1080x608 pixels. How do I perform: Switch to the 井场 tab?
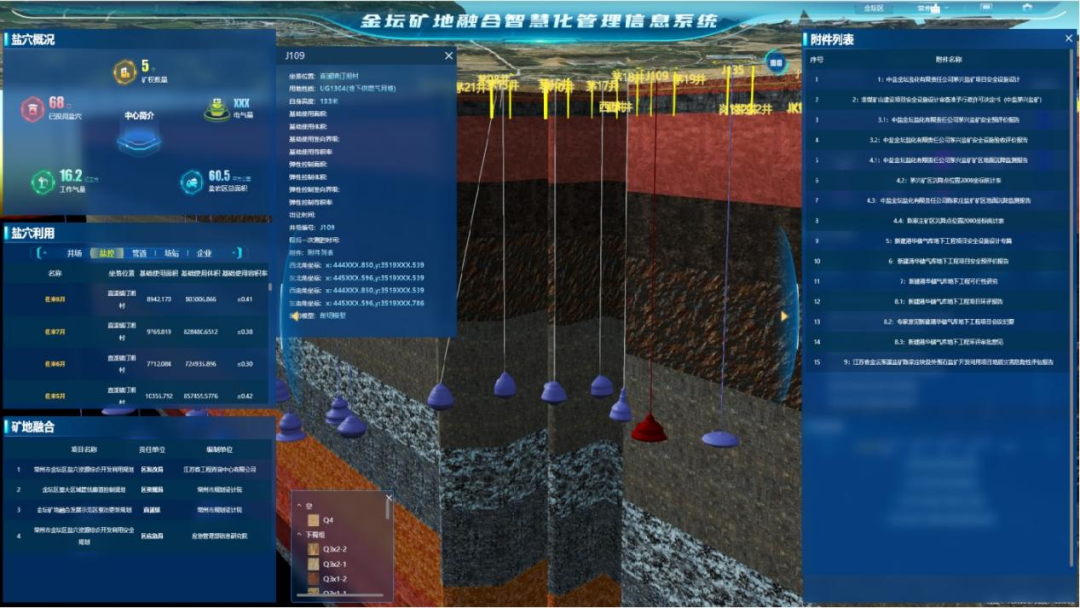(x=74, y=254)
